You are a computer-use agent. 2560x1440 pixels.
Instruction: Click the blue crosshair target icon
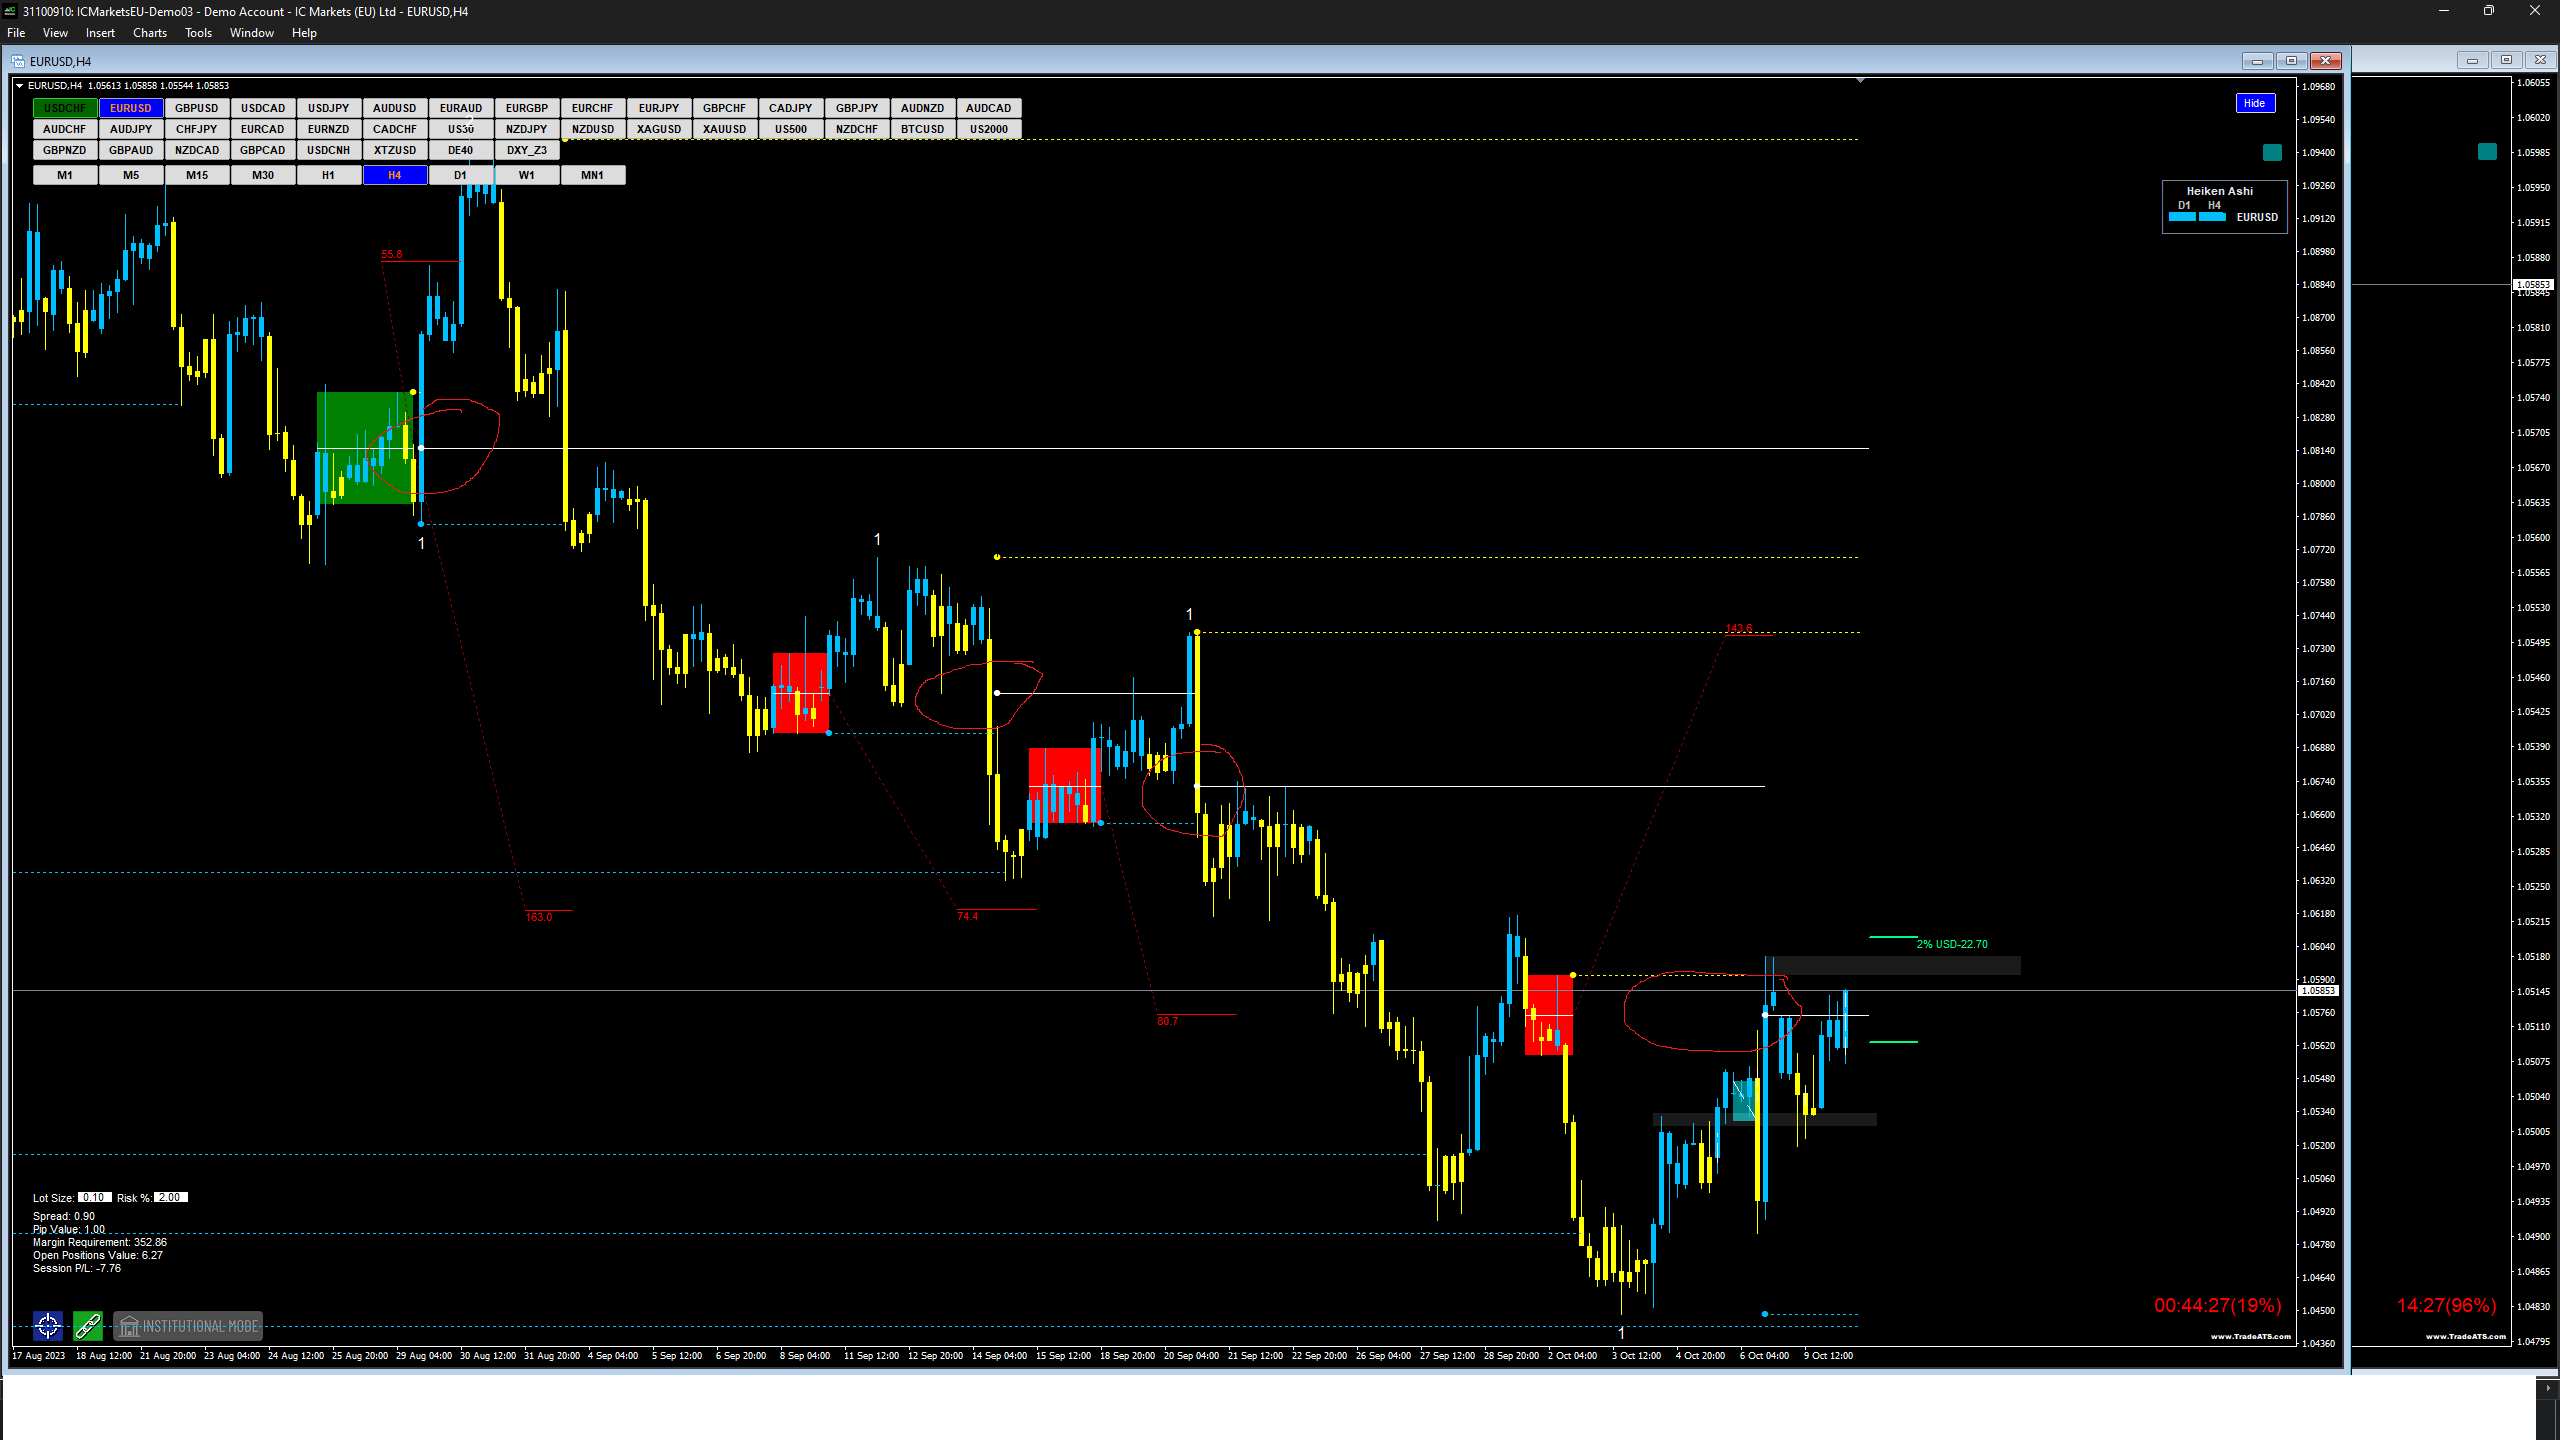48,1326
